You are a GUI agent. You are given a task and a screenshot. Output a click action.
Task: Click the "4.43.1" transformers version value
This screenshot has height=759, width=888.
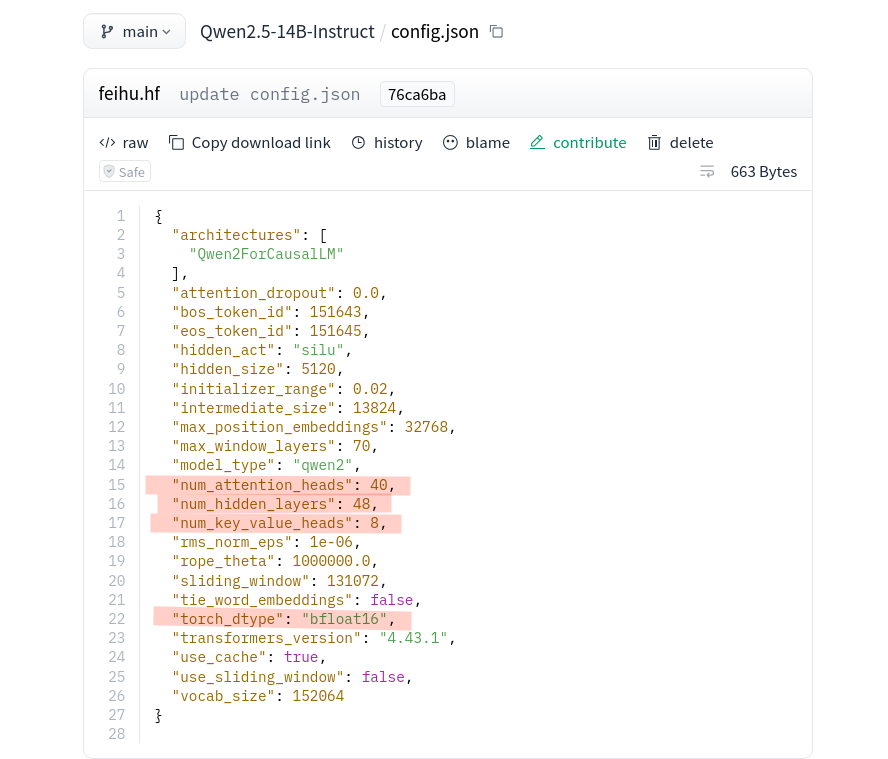tap(413, 638)
